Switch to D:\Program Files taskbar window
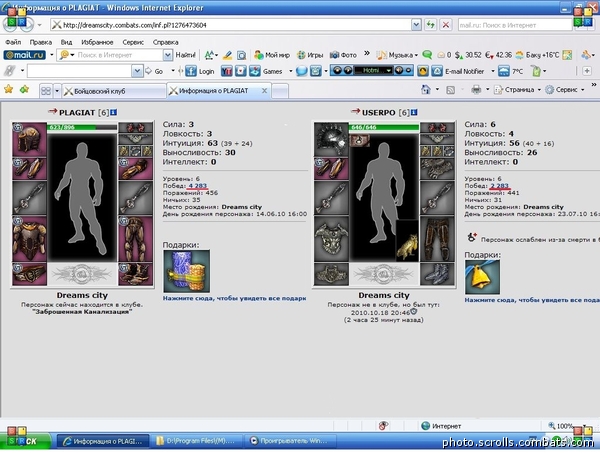This screenshot has width=600, height=453. (x=196, y=441)
